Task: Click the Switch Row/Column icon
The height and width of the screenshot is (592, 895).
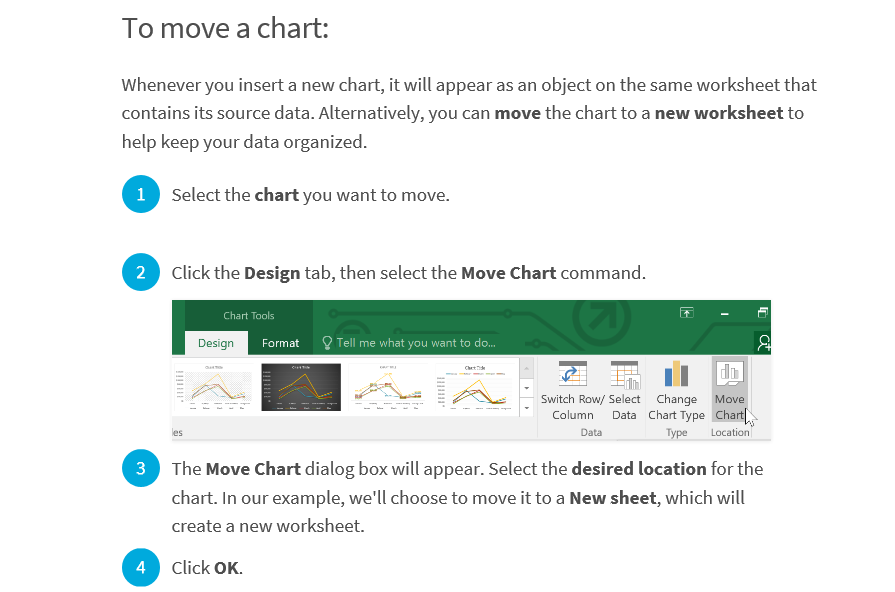Action: point(573,373)
